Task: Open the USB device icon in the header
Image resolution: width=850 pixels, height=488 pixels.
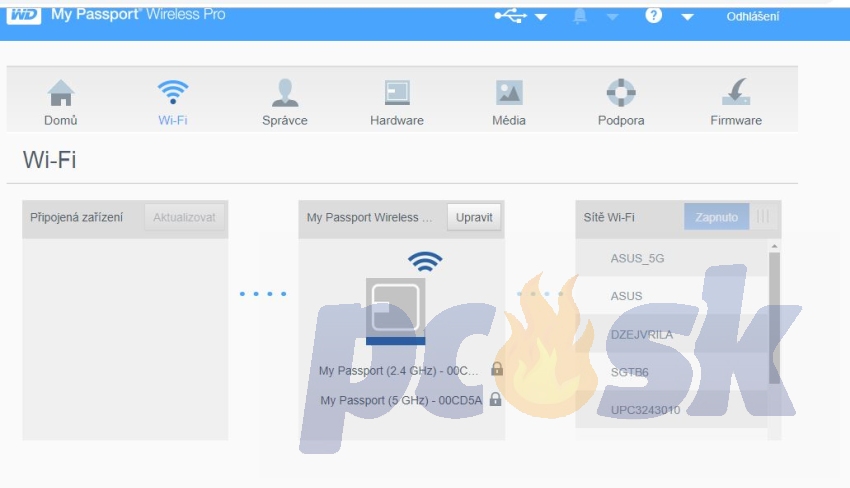Action: pyautogui.click(x=511, y=16)
